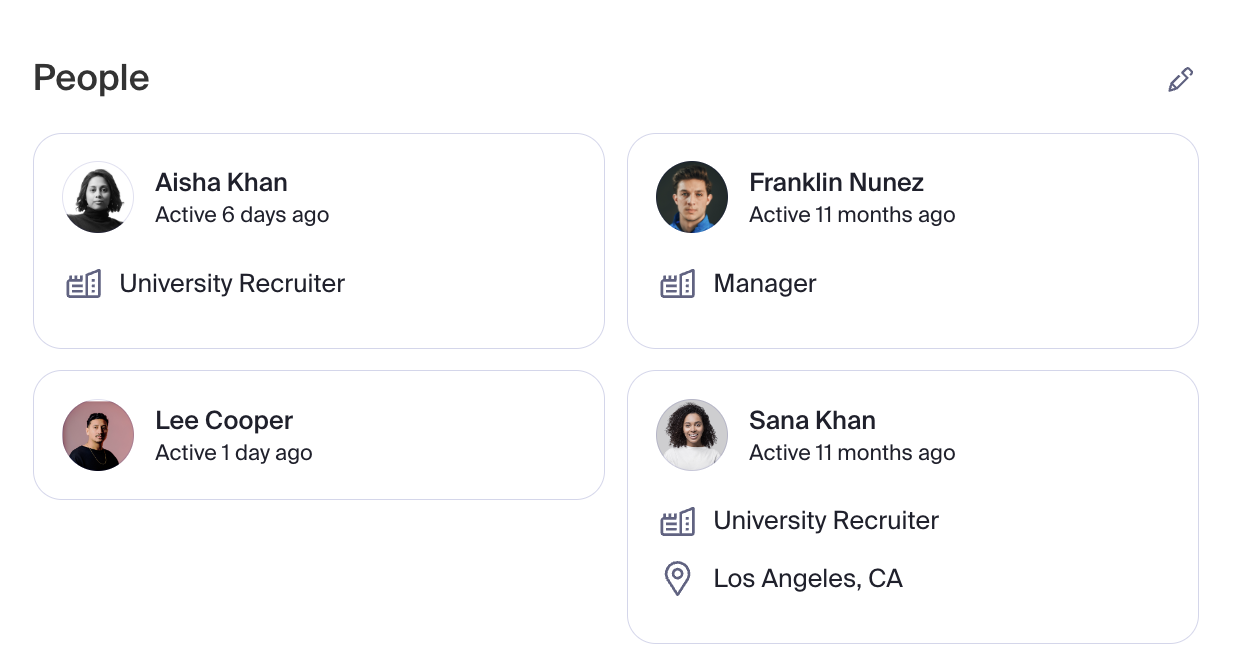Screen dimensions: 1254x672
Task: Click Aisha Khan's University Recruiter title
Action: click(x=232, y=284)
